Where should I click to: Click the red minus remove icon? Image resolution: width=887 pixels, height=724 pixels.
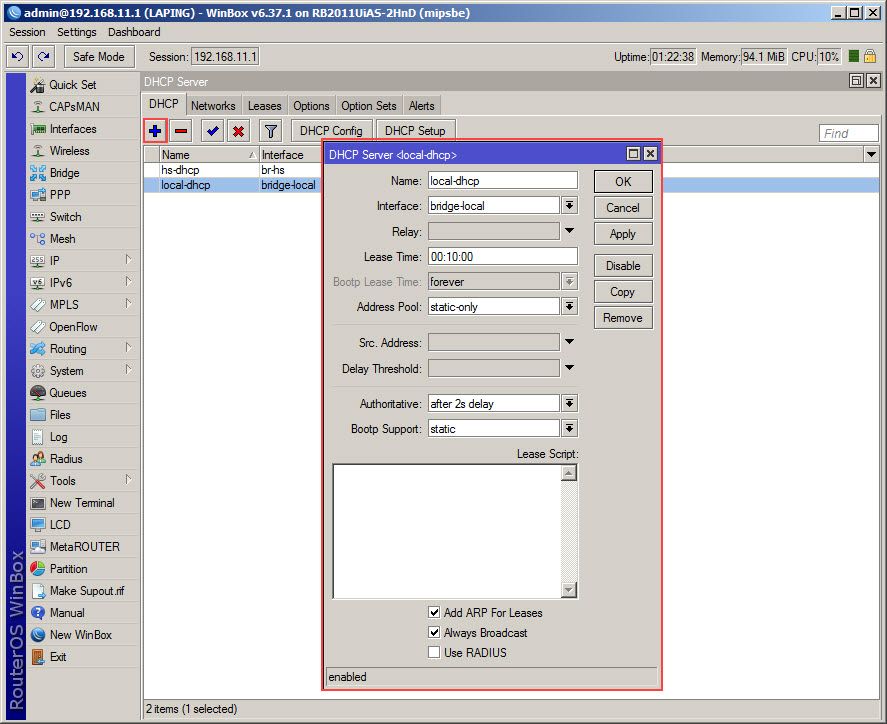click(x=181, y=131)
